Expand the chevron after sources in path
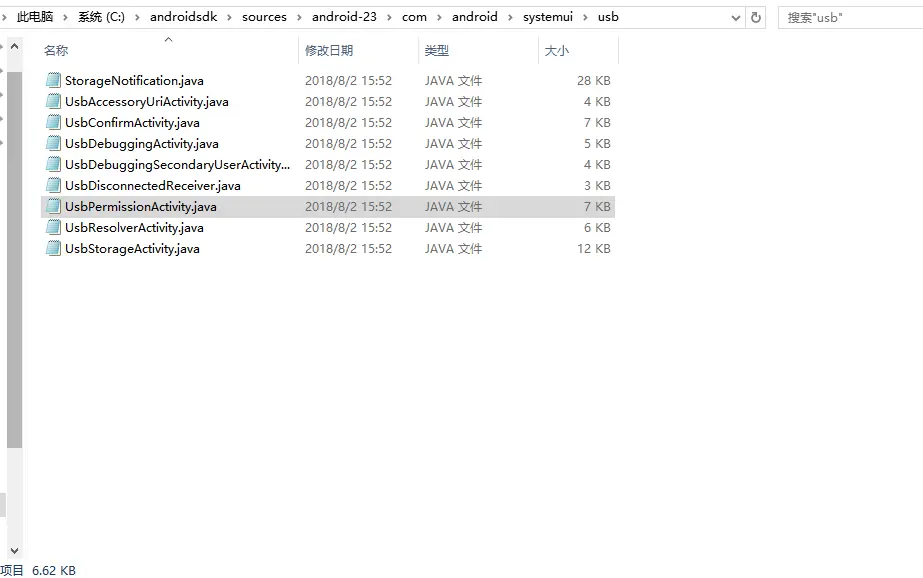923x578 pixels. (299, 18)
